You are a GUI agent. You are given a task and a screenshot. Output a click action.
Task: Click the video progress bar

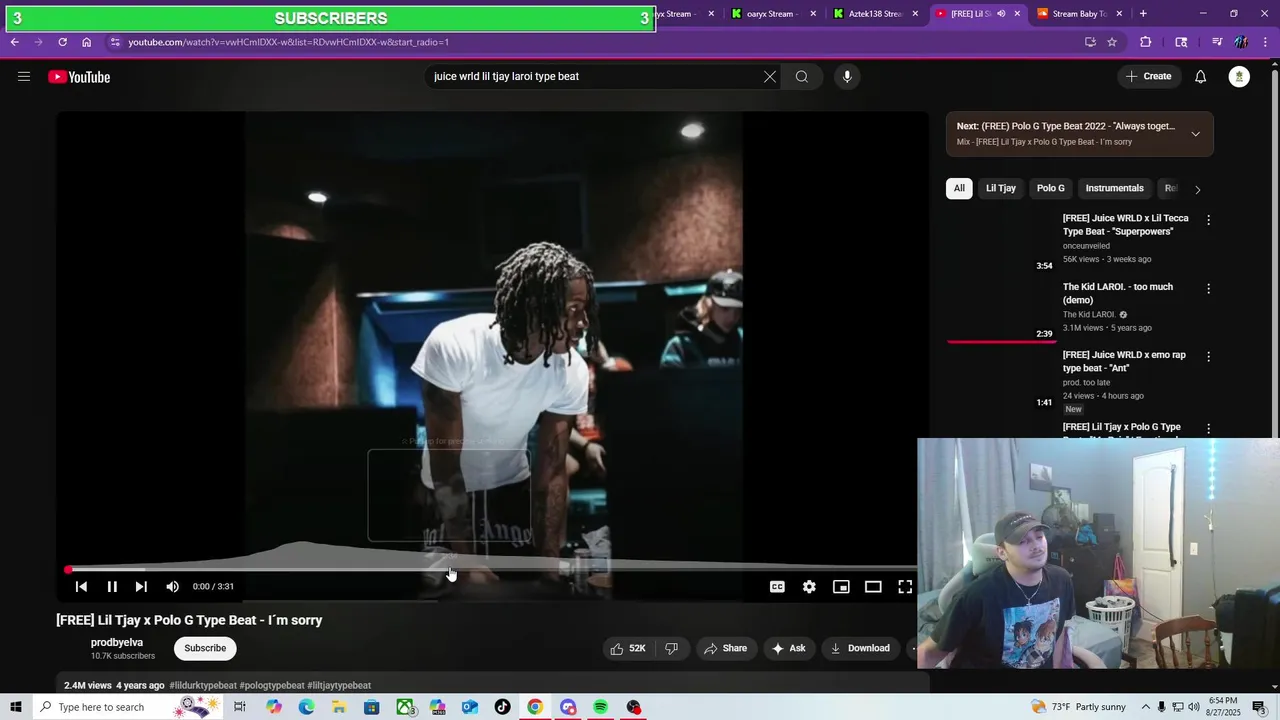coord(490,570)
